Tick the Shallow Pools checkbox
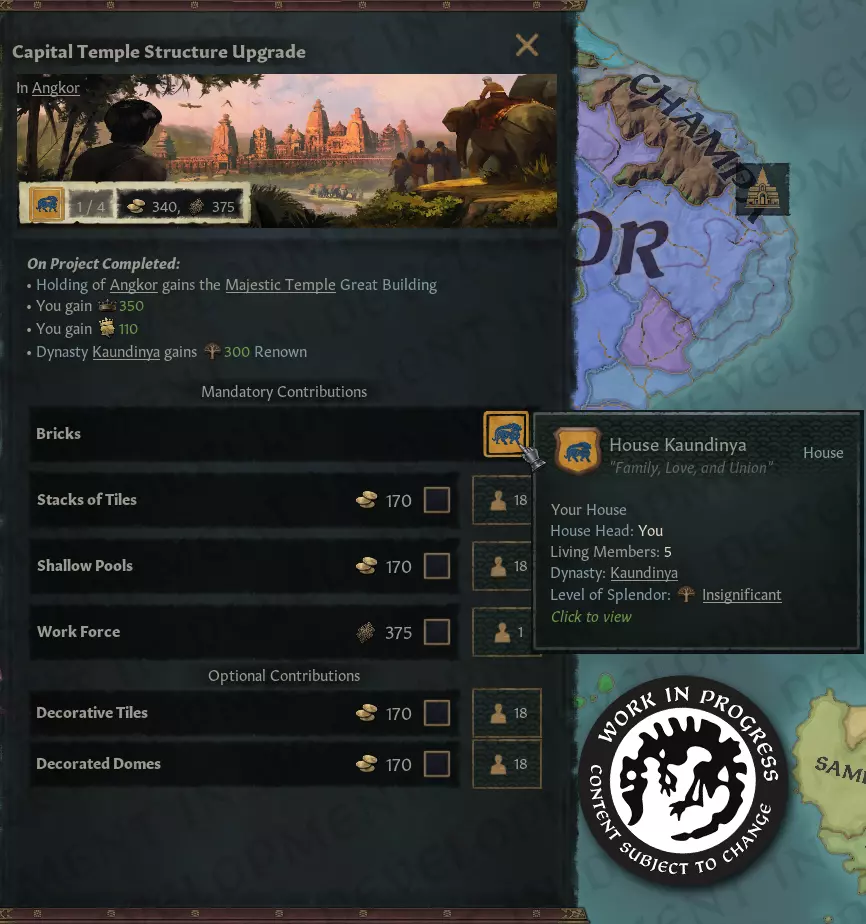 tap(437, 566)
